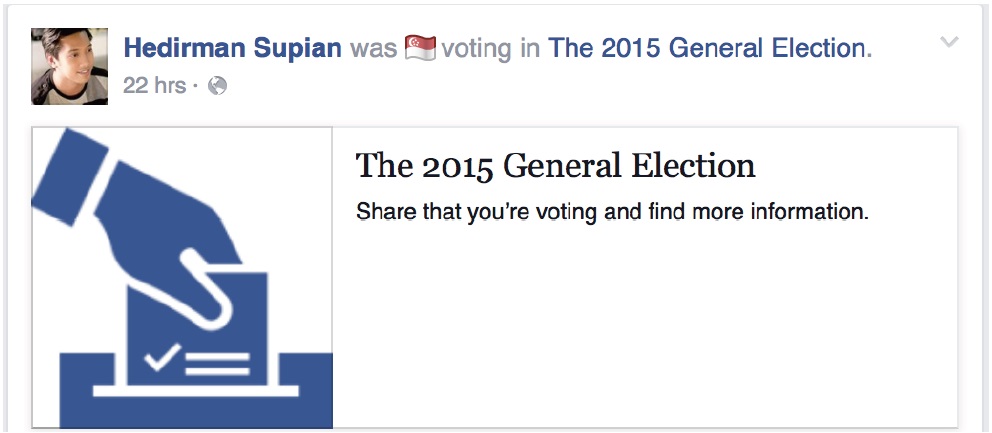Click the Singapore flag icon
This screenshot has height=433, width=992.
pyautogui.click(x=420, y=47)
